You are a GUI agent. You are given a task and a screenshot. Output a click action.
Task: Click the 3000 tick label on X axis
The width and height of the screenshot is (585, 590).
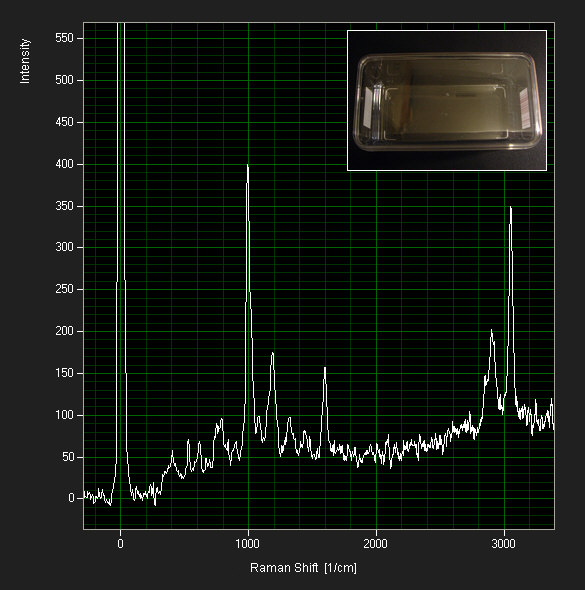coord(504,544)
